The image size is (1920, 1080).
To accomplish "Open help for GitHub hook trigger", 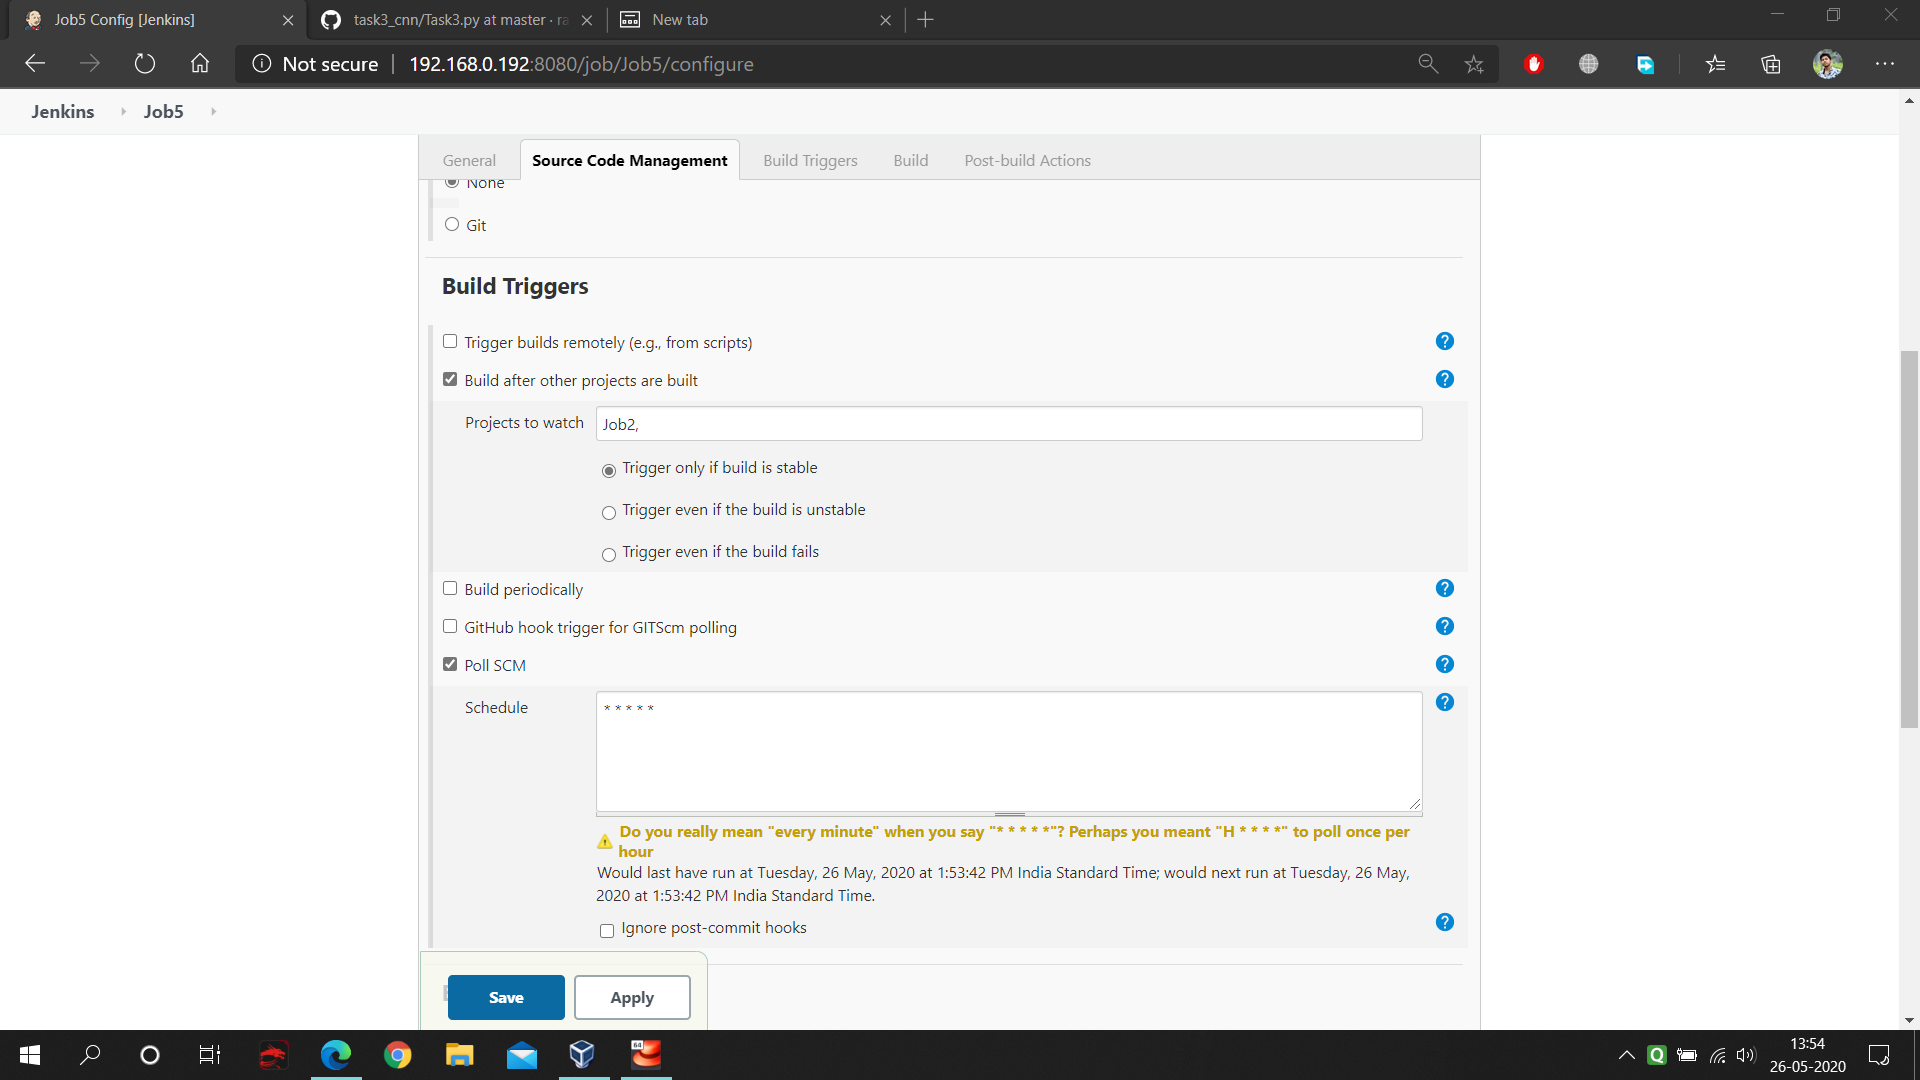I will click(x=1444, y=627).
